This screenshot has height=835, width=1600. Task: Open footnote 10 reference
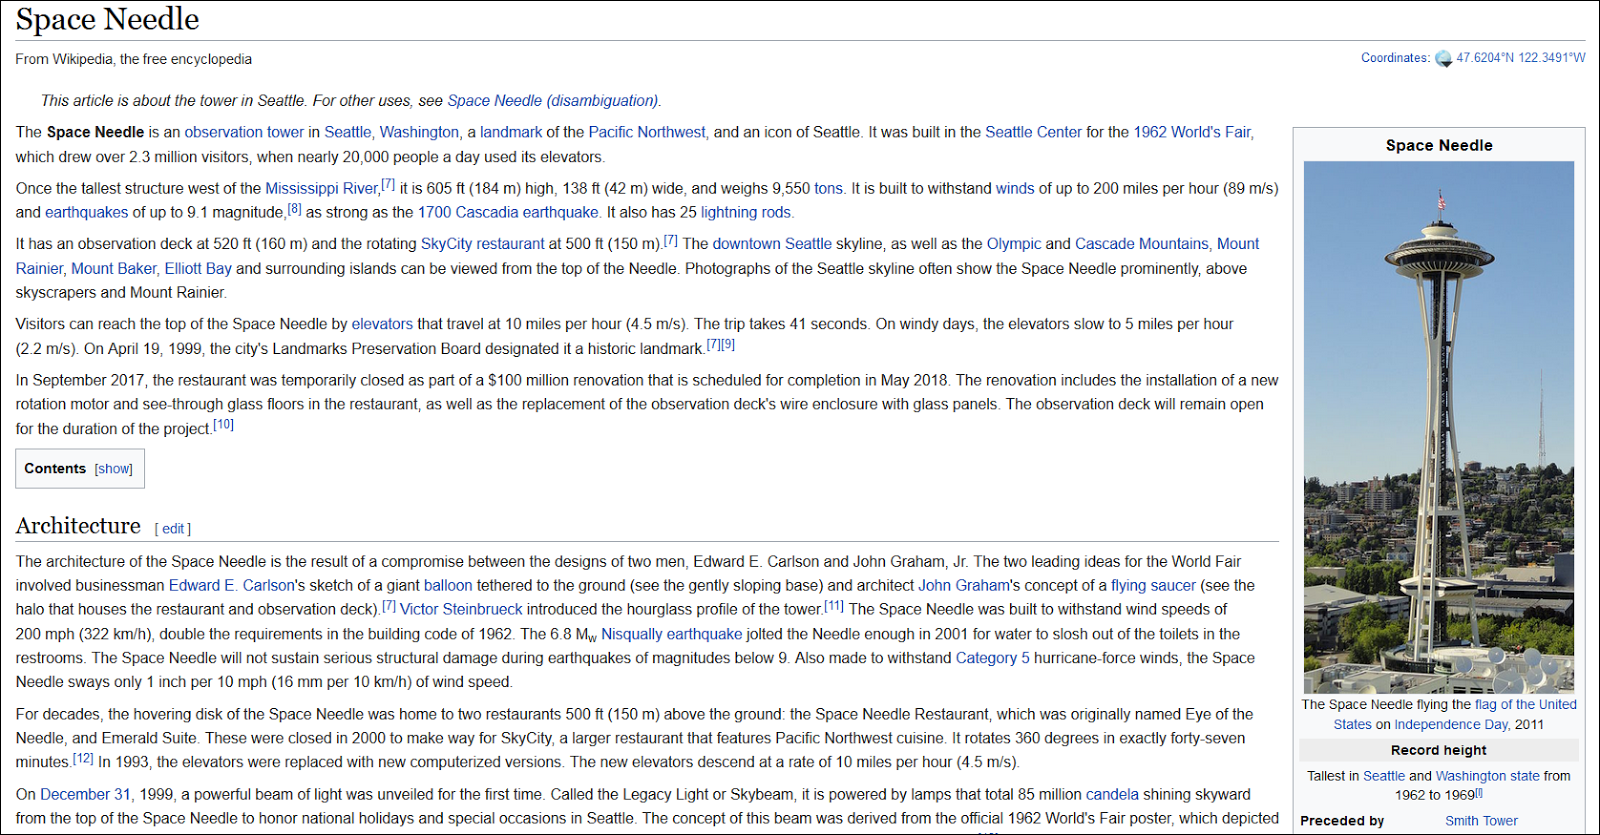point(224,424)
